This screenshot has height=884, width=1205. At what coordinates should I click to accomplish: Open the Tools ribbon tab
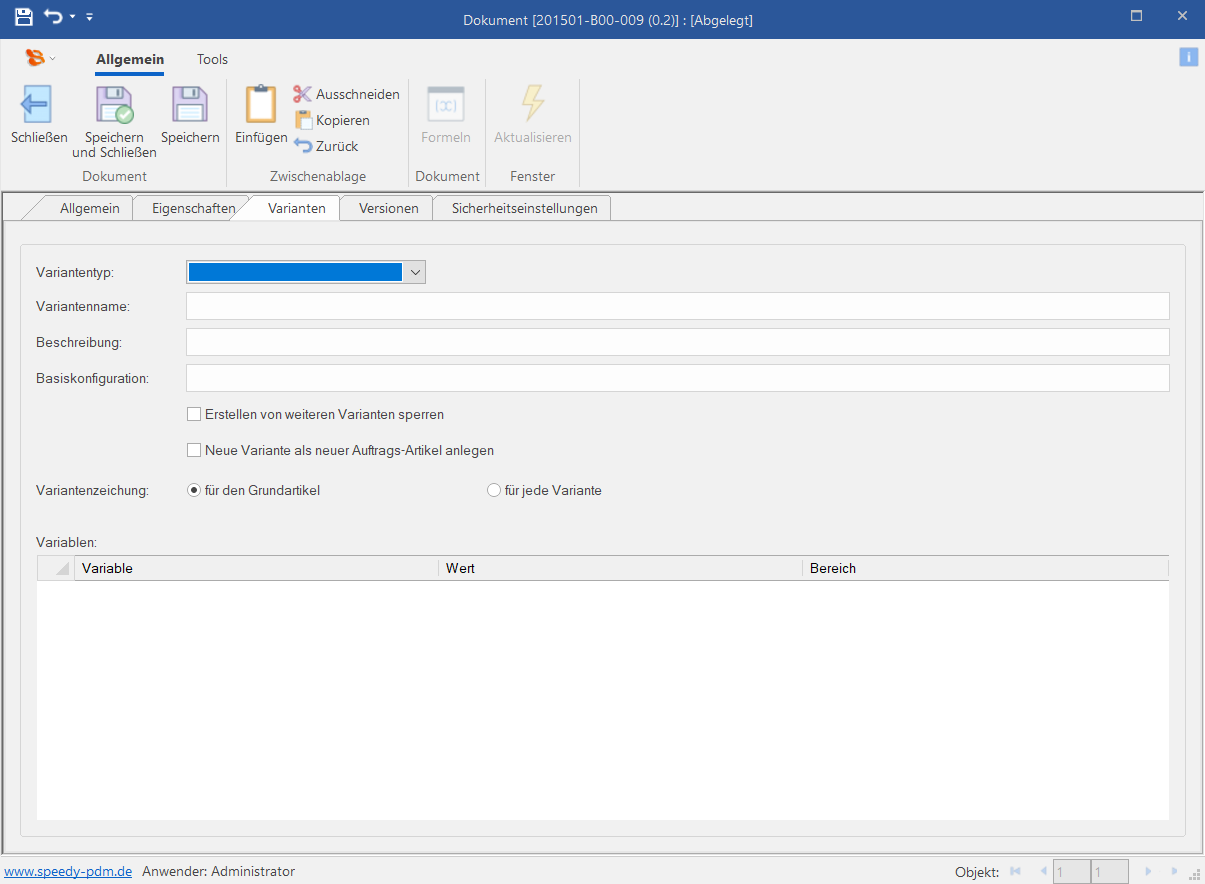click(212, 59)
